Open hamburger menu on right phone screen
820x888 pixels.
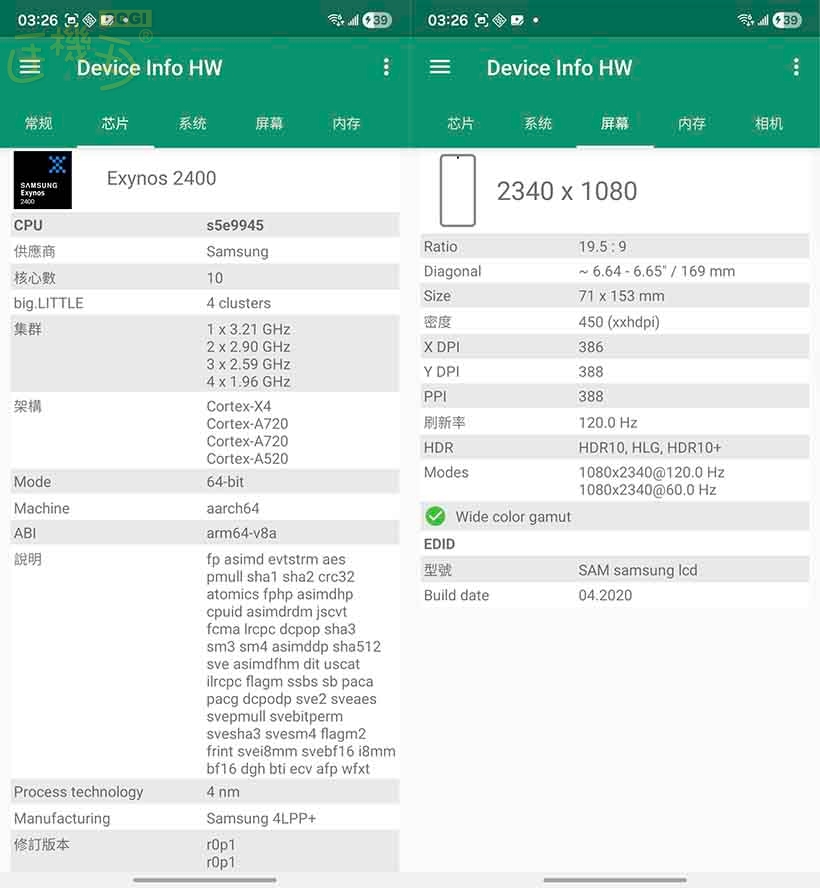tap(440, 67)
